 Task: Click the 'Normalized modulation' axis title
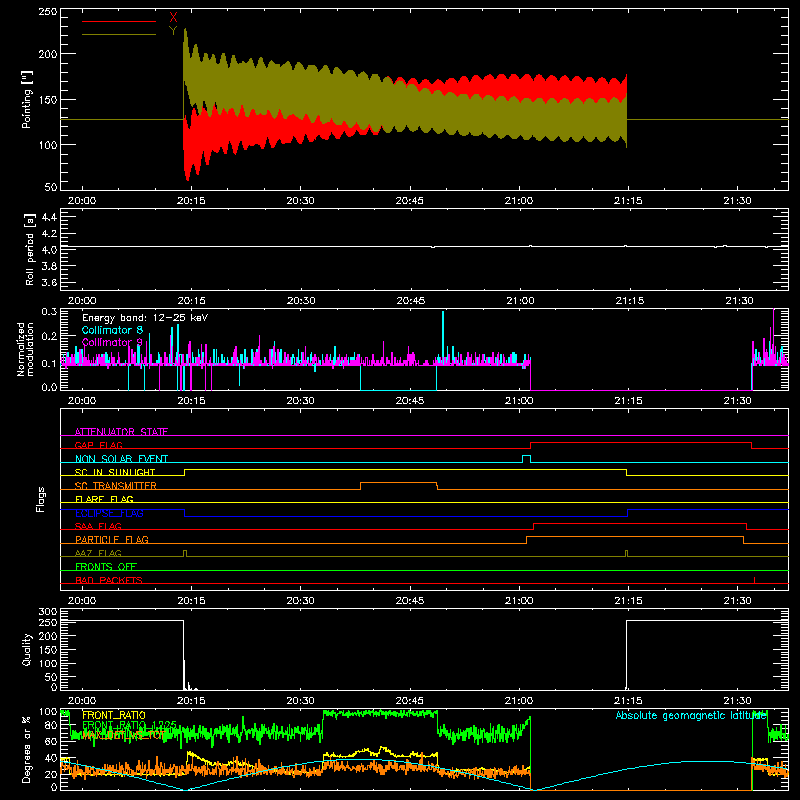coord(26,349)
